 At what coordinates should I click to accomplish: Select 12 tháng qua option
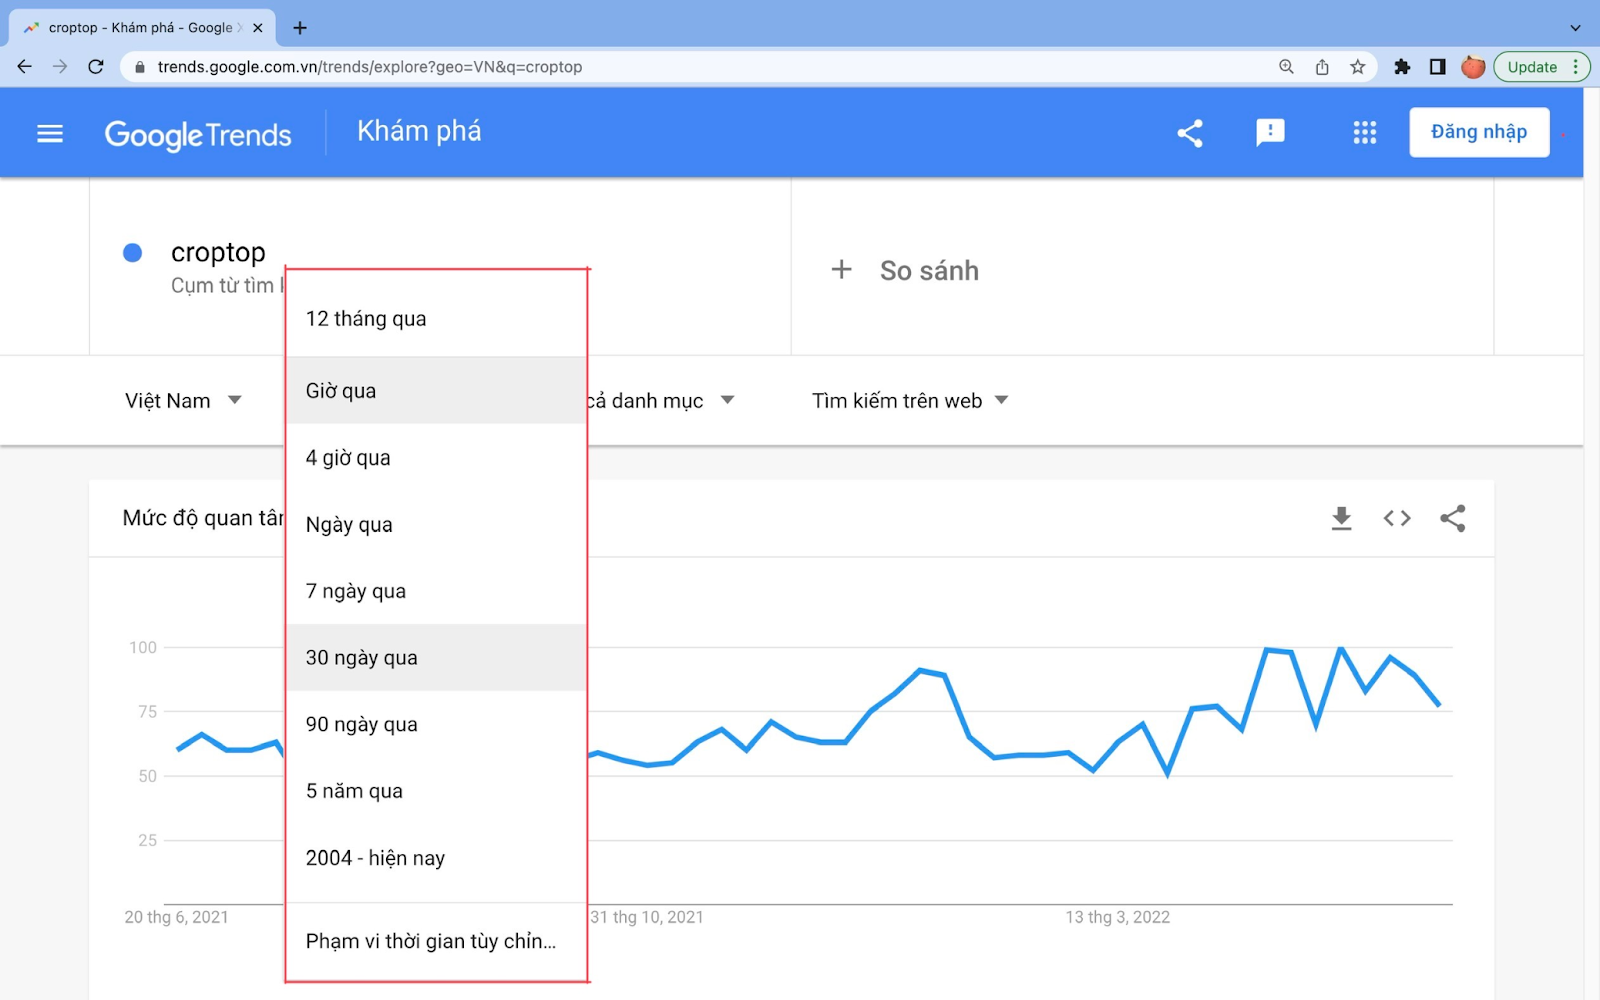(x=436, y=318)
